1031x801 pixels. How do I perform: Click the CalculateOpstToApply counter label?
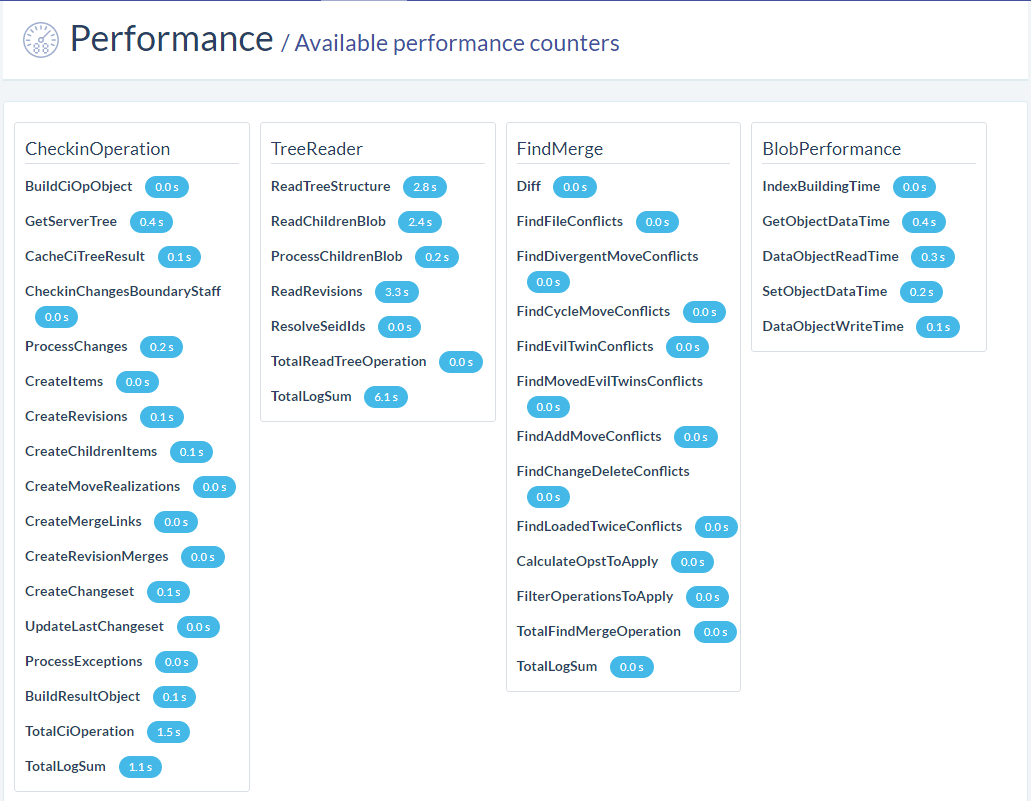(x=587, y=561)
